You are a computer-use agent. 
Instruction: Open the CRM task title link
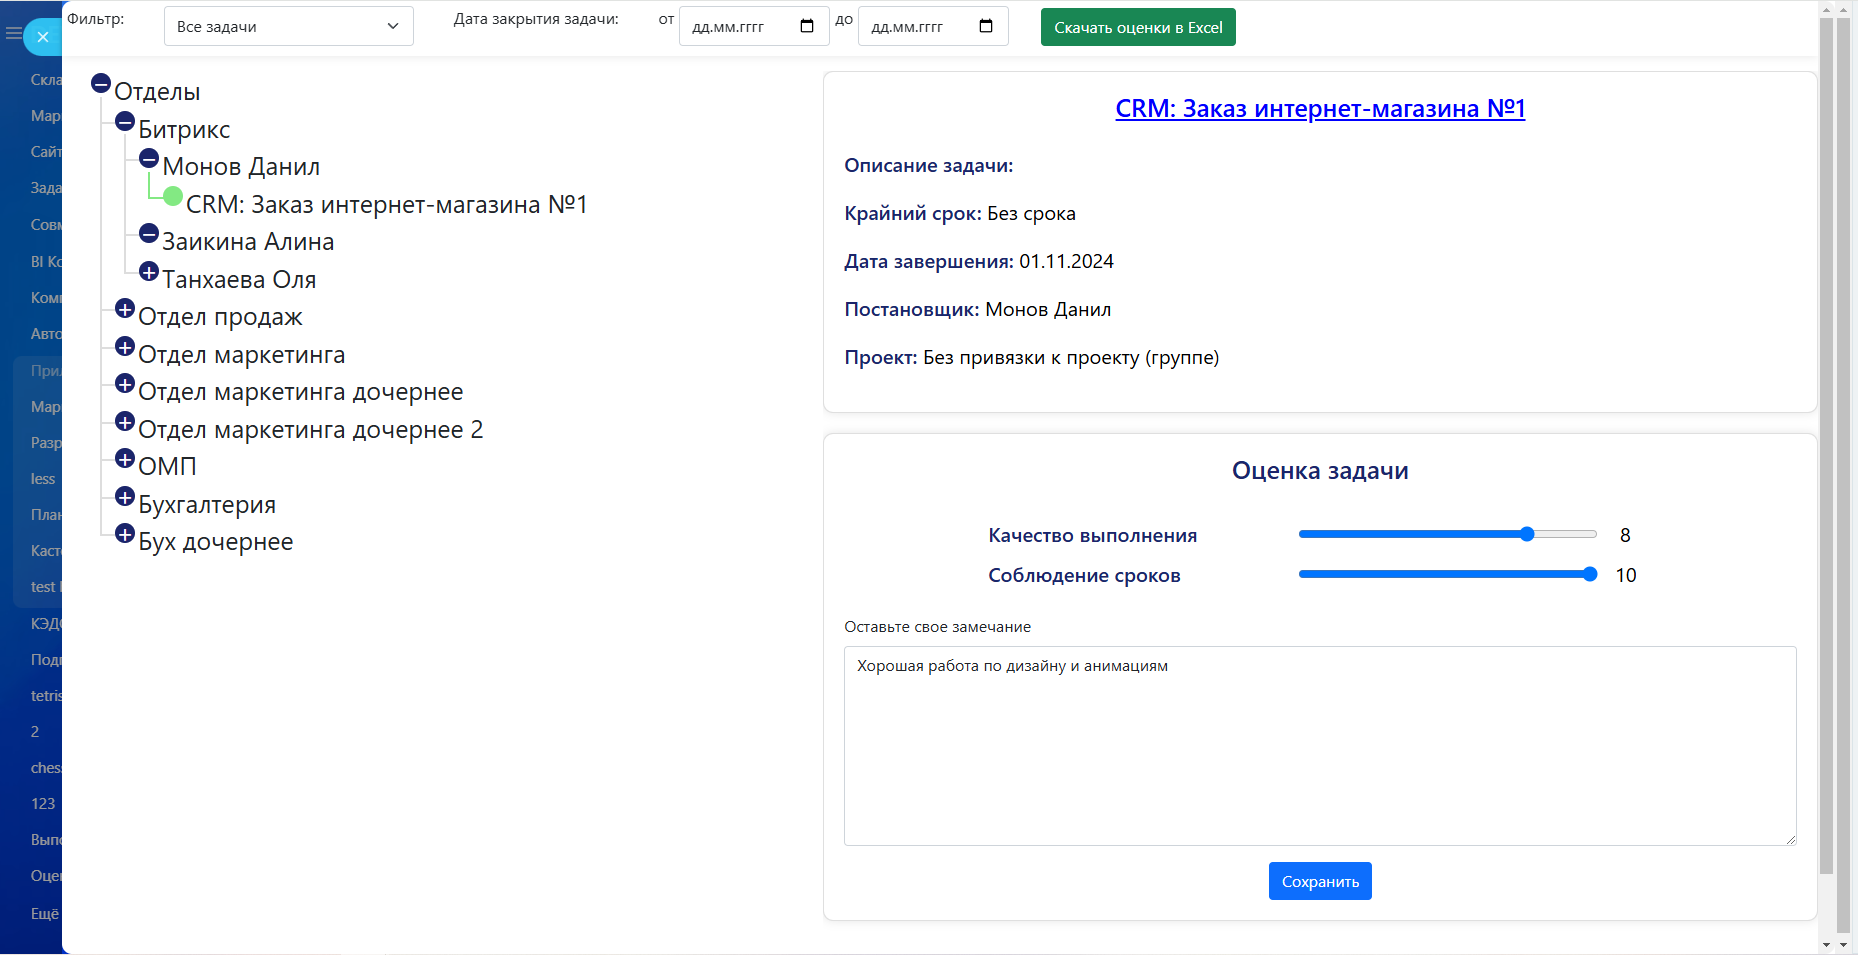click(1319, 109)
